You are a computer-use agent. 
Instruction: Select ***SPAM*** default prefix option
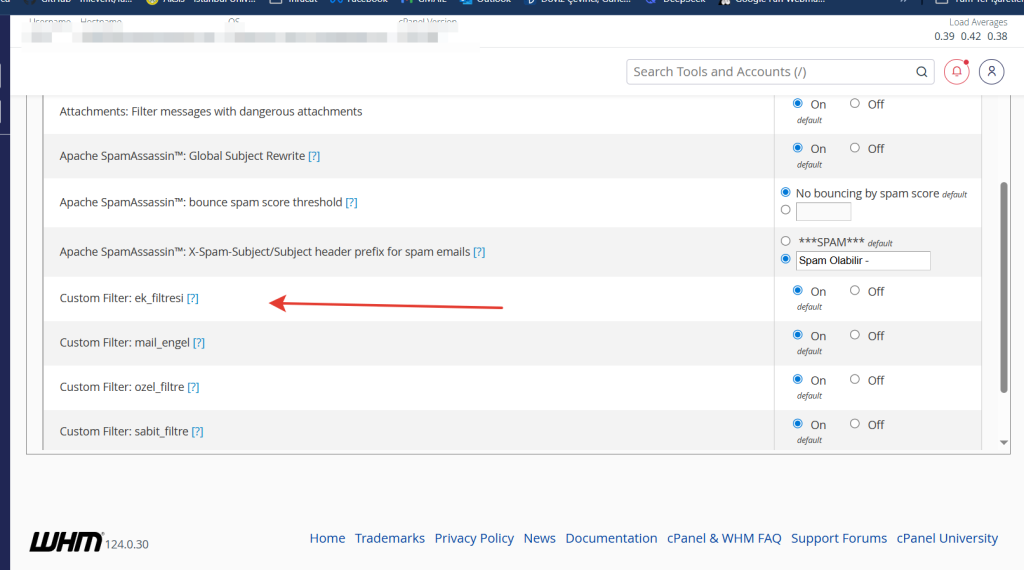click(786, 241)
